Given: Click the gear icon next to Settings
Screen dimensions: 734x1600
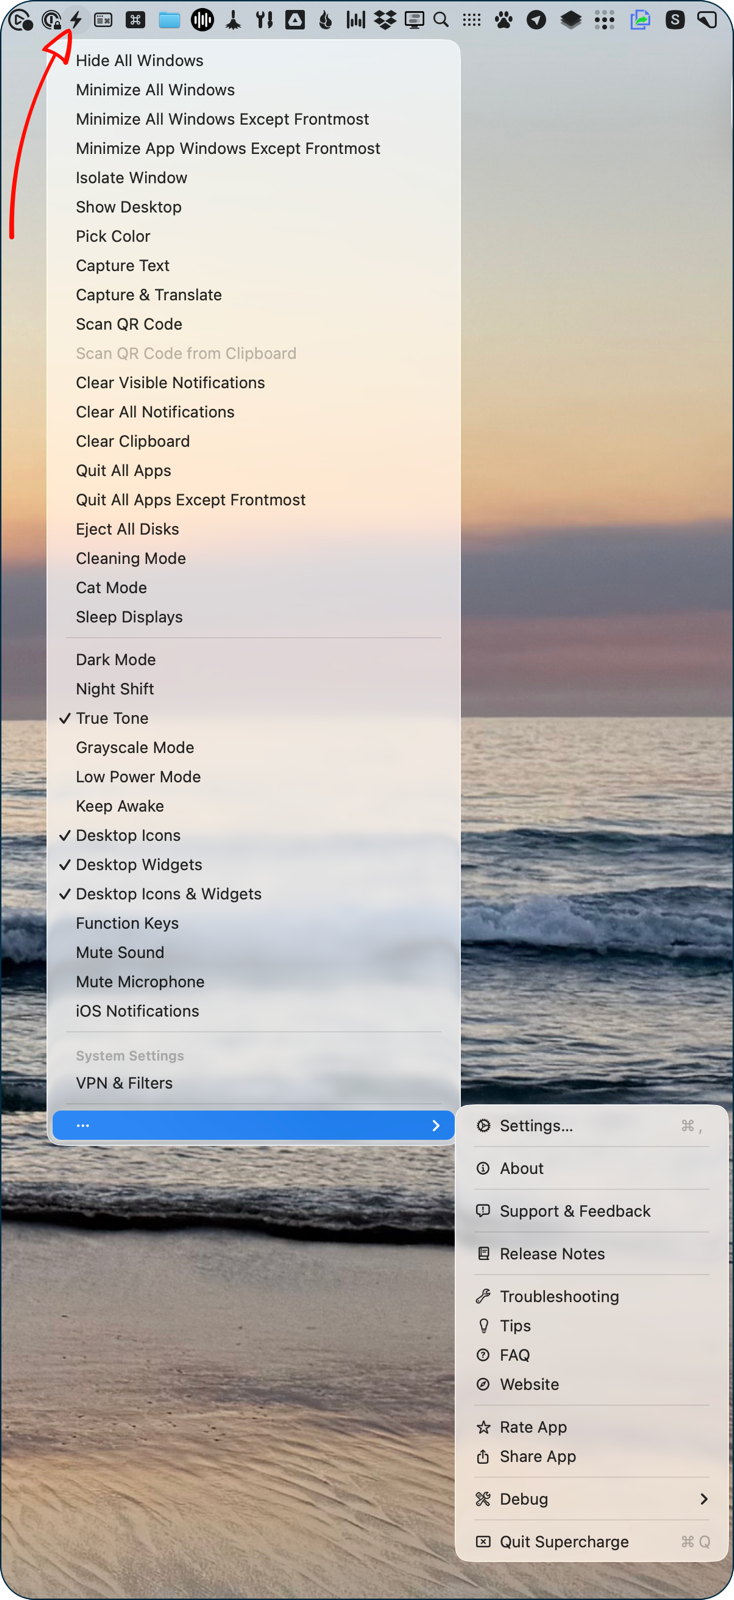Looking at the screenshot, I should pos(483,1126).
